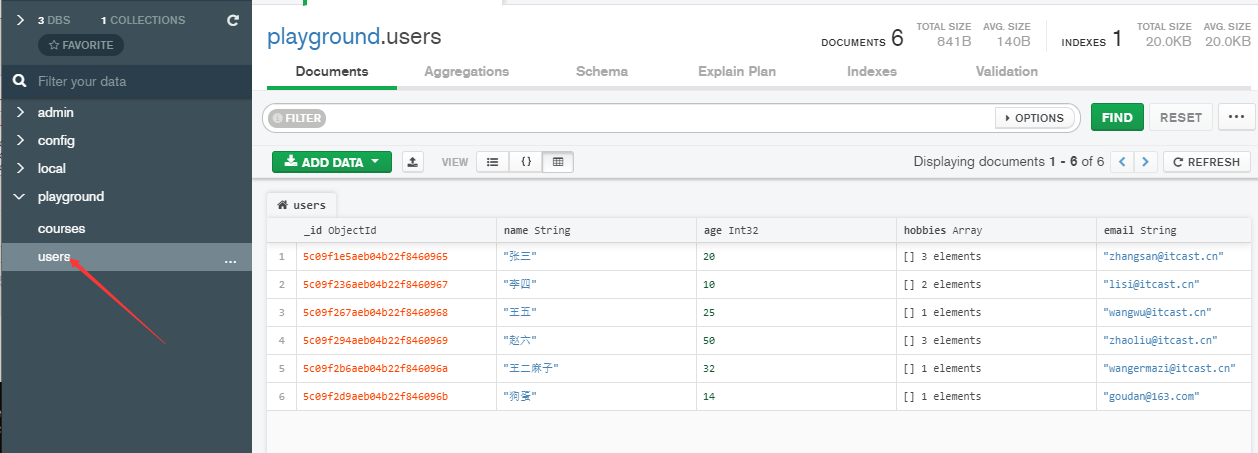Click the name String column header
Viewport: 1258px width, 453px height.
coord(596,230)
